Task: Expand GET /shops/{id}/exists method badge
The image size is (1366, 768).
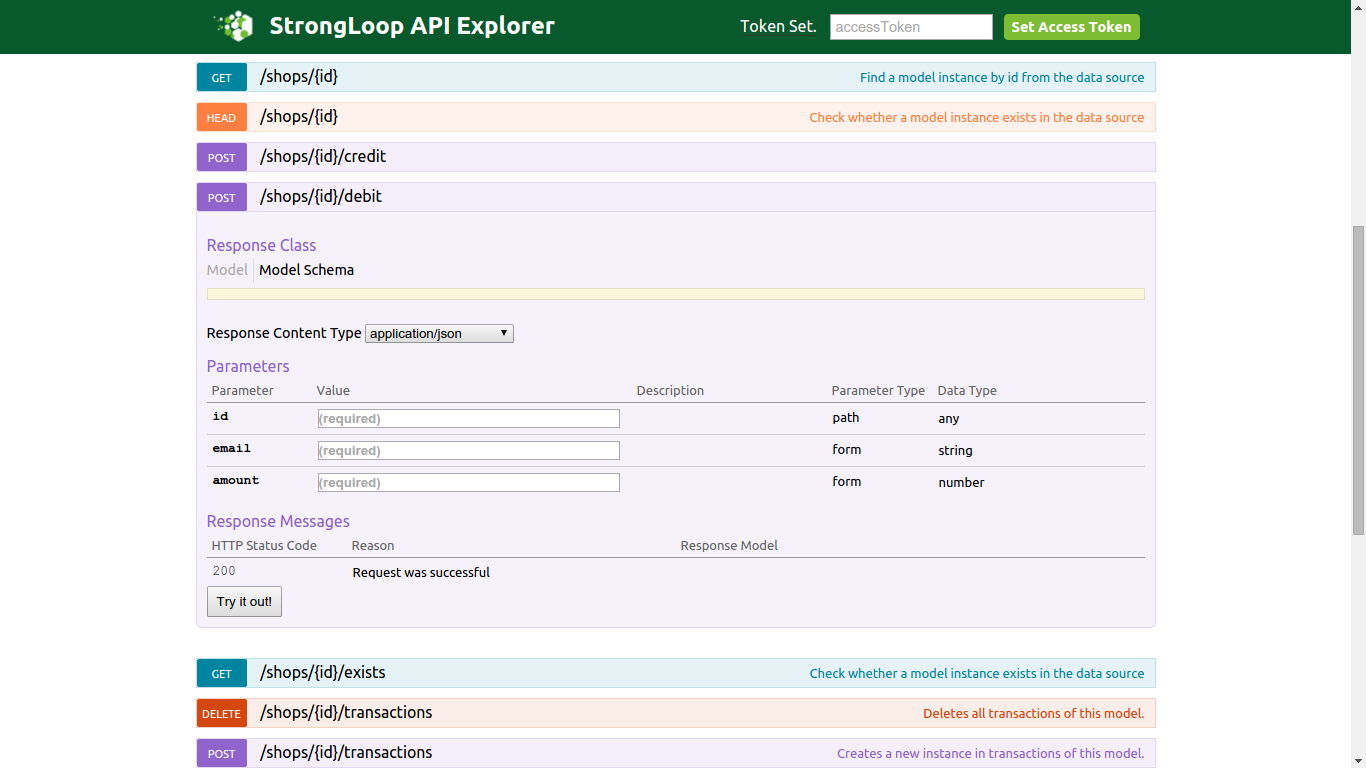Action: pos(221,673)
